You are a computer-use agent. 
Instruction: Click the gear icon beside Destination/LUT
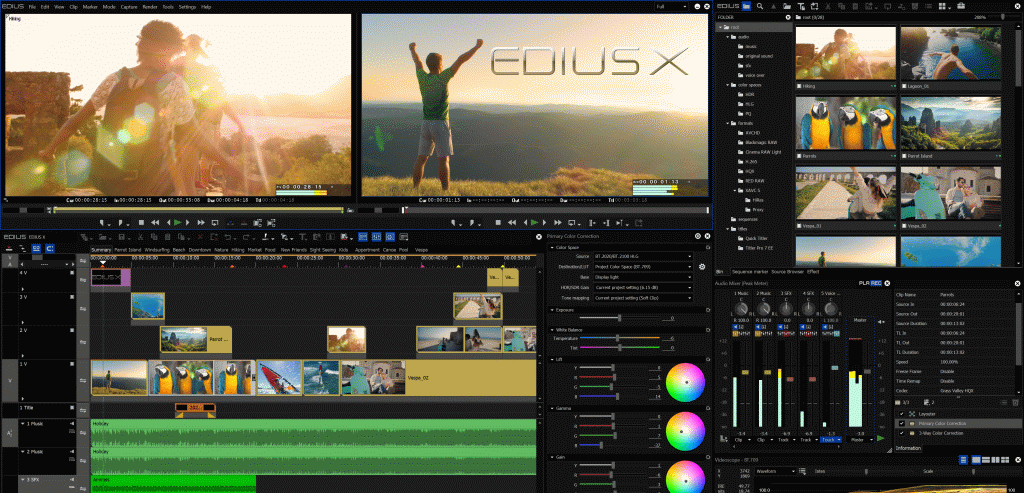[x=702, y=267]
